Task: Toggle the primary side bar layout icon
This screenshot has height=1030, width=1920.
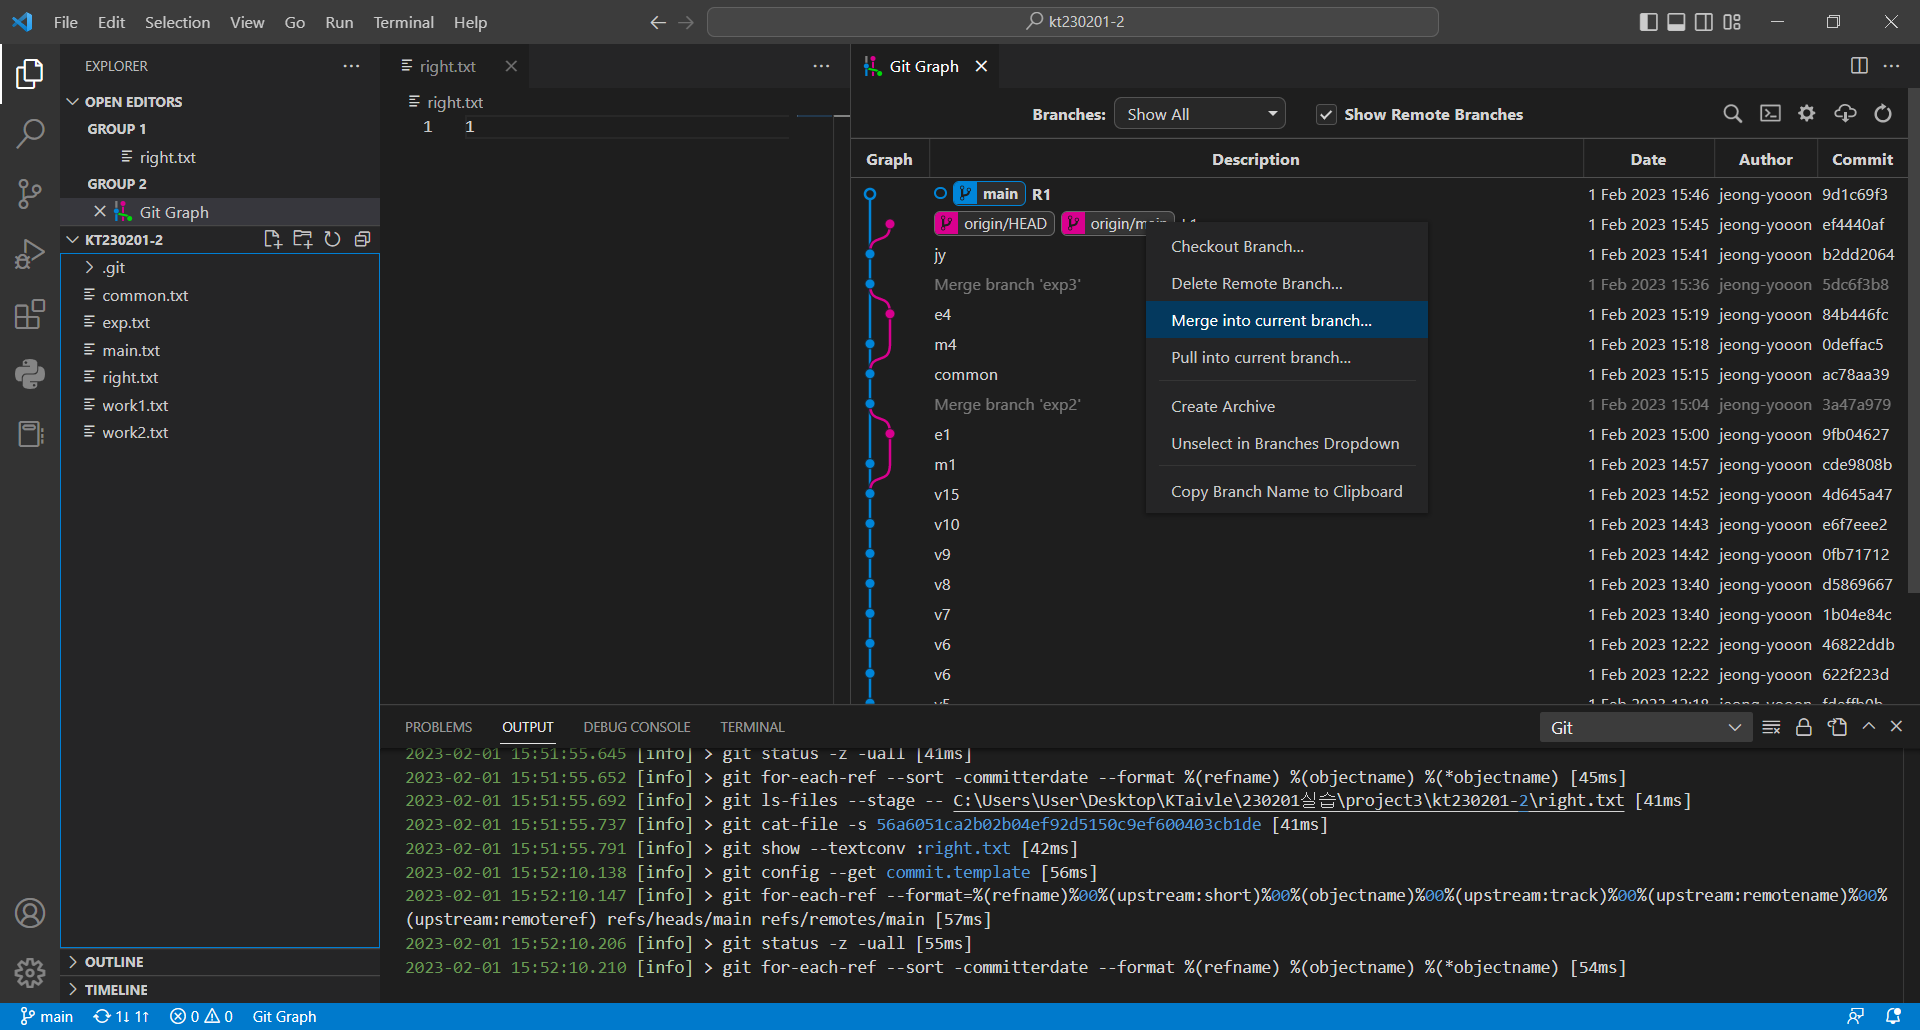Action: pos(1649,22)
